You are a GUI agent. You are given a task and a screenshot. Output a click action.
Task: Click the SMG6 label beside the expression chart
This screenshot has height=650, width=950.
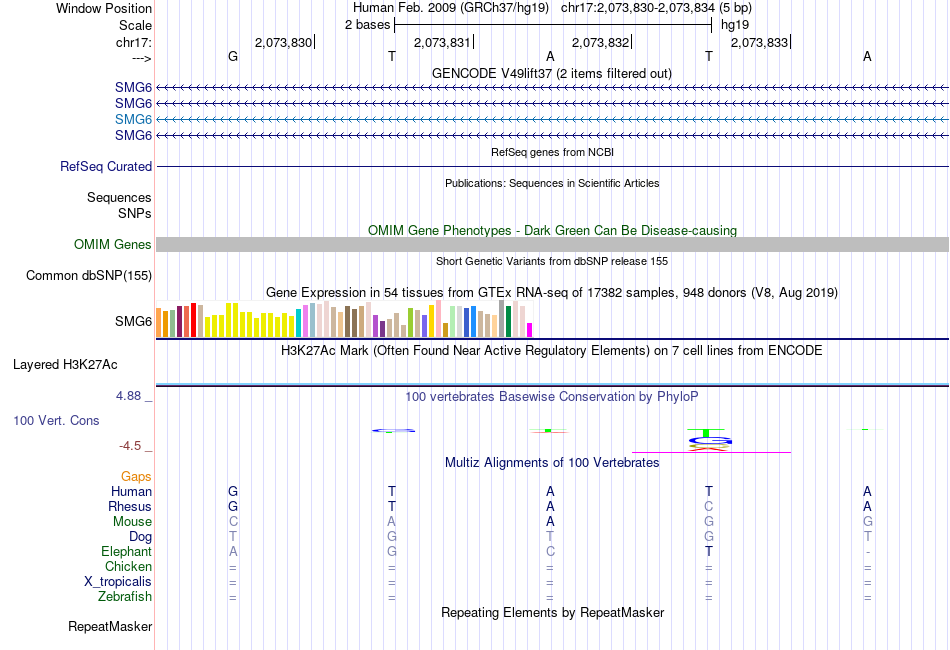[x=133, y=321]
